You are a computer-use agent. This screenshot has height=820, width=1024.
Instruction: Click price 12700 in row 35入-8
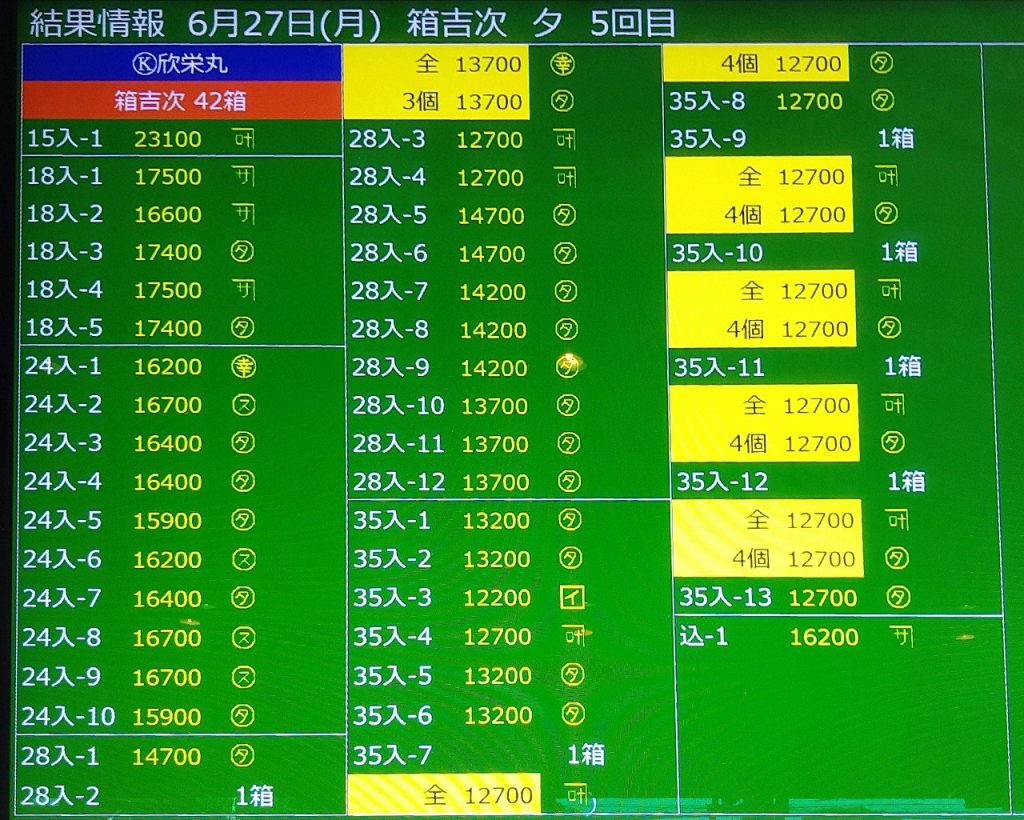(x=809, y=101)
